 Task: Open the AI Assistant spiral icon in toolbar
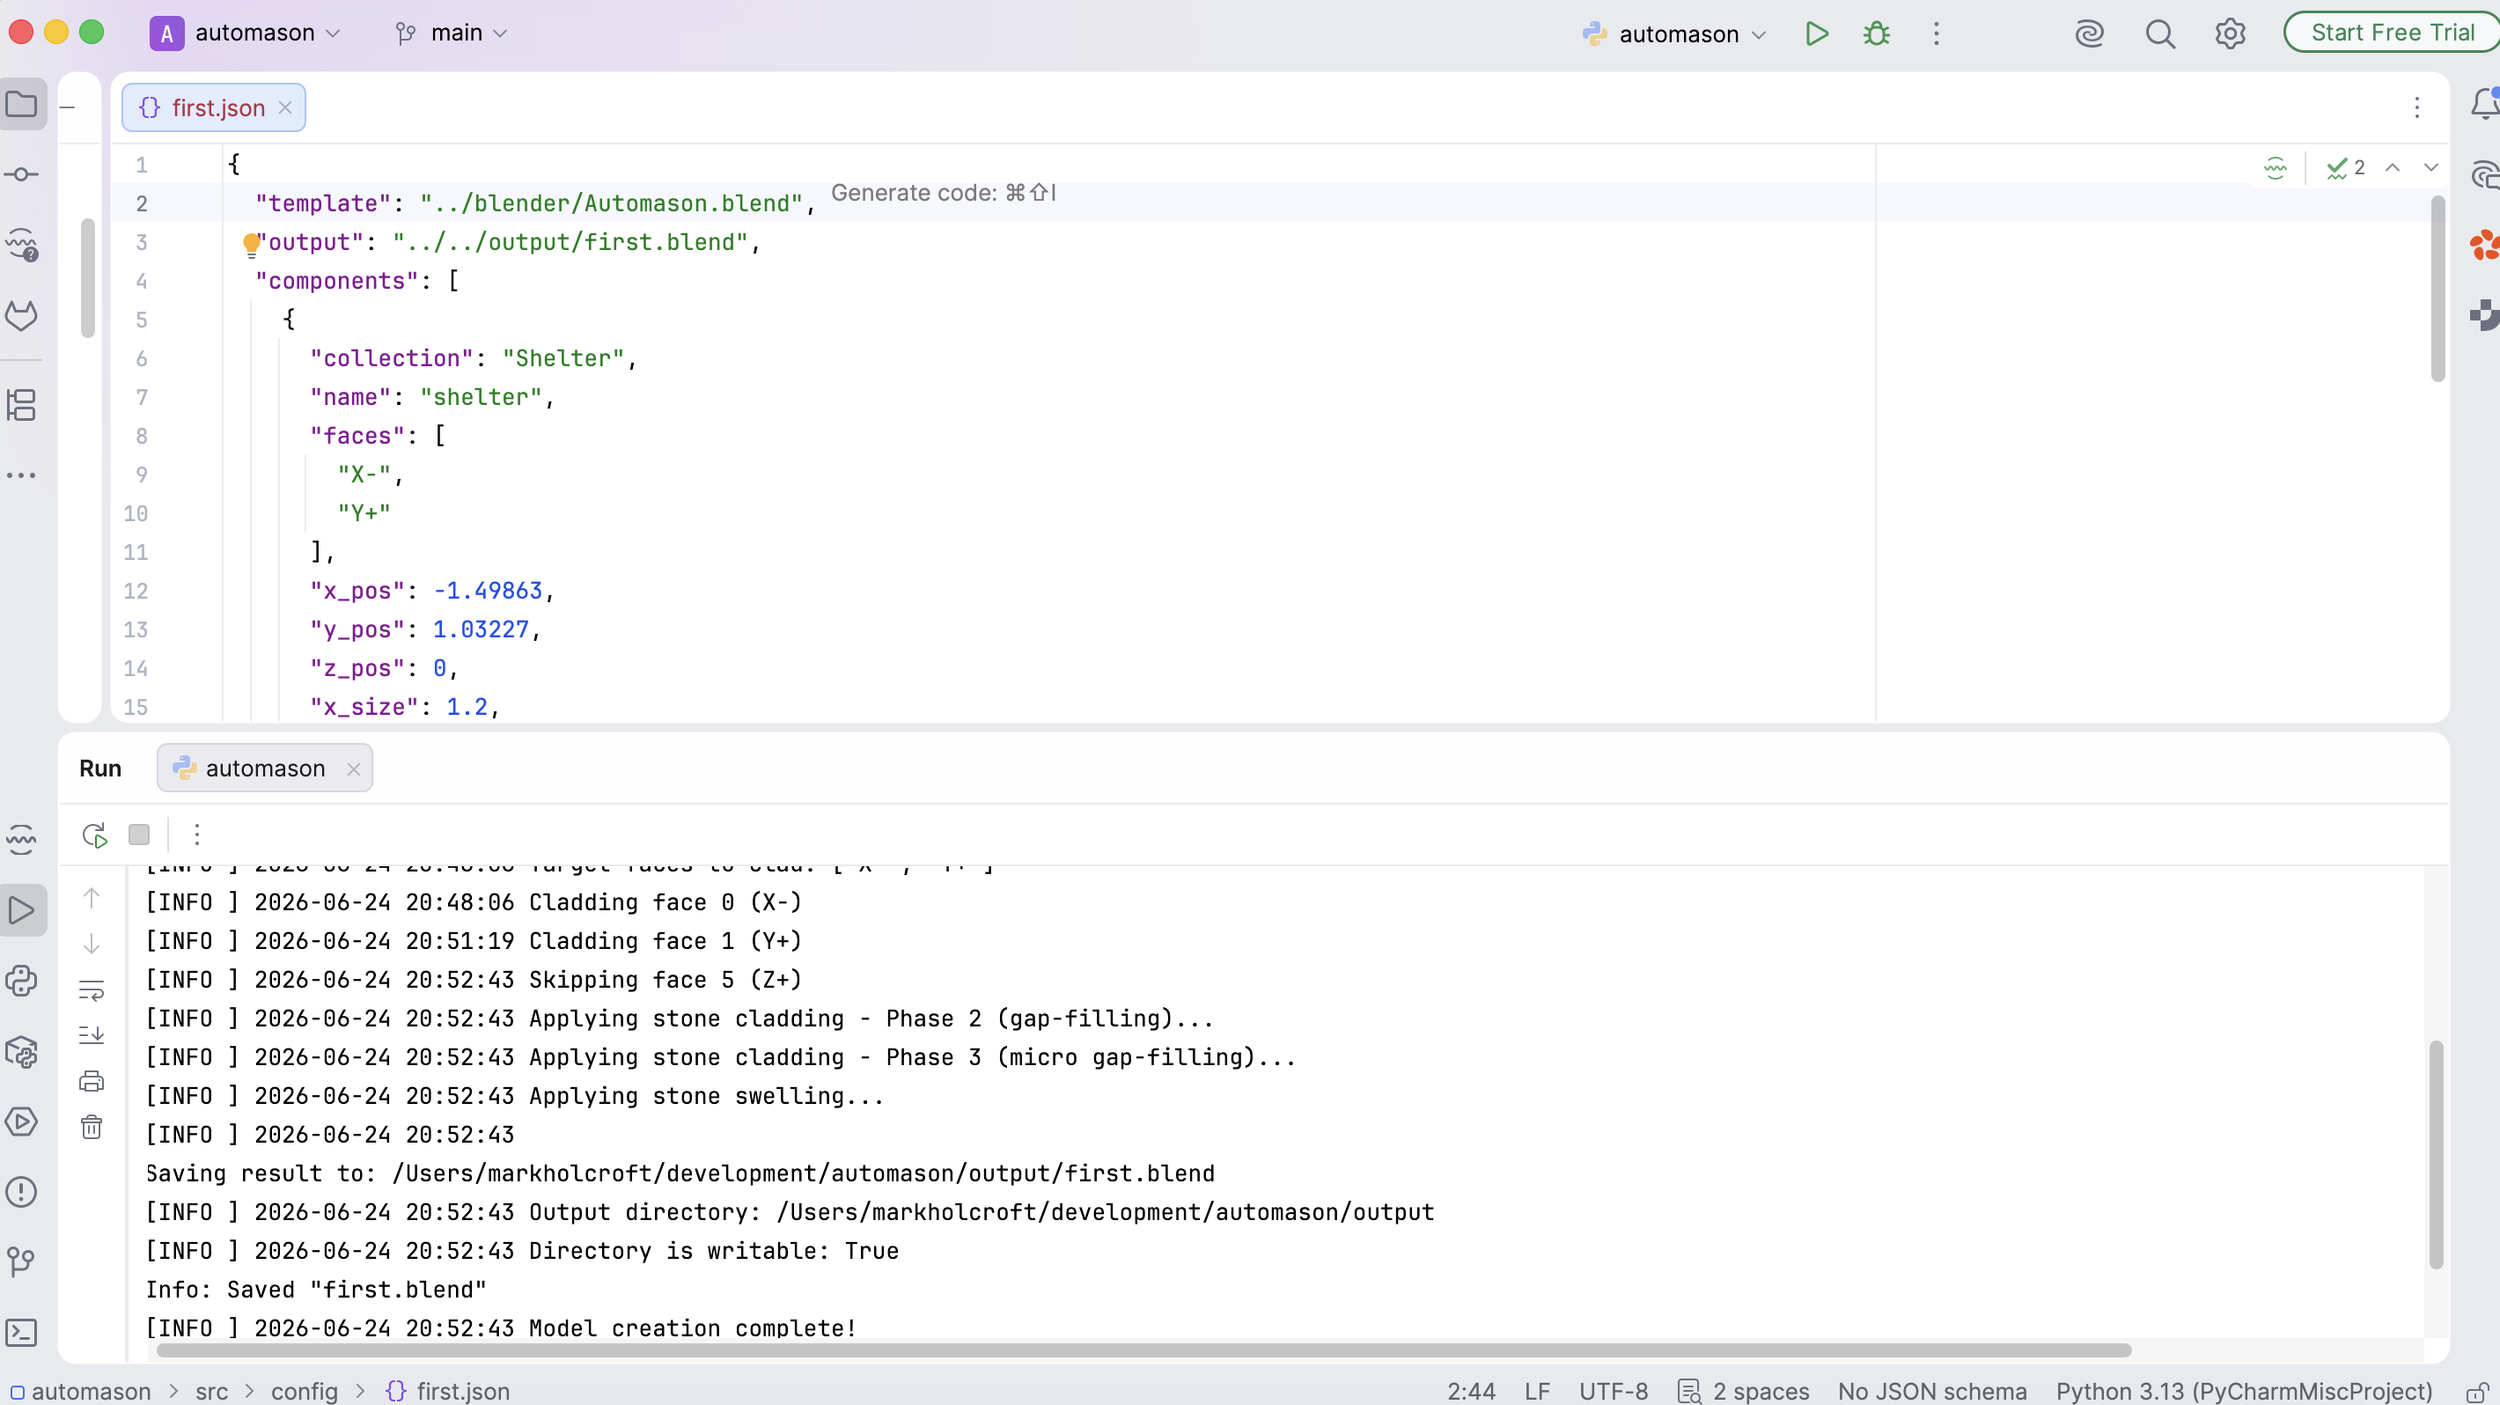[2090, 34]
